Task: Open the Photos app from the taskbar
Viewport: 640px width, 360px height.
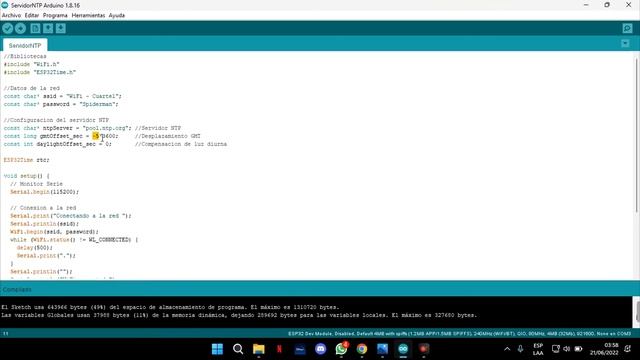Action: (382, 349)
